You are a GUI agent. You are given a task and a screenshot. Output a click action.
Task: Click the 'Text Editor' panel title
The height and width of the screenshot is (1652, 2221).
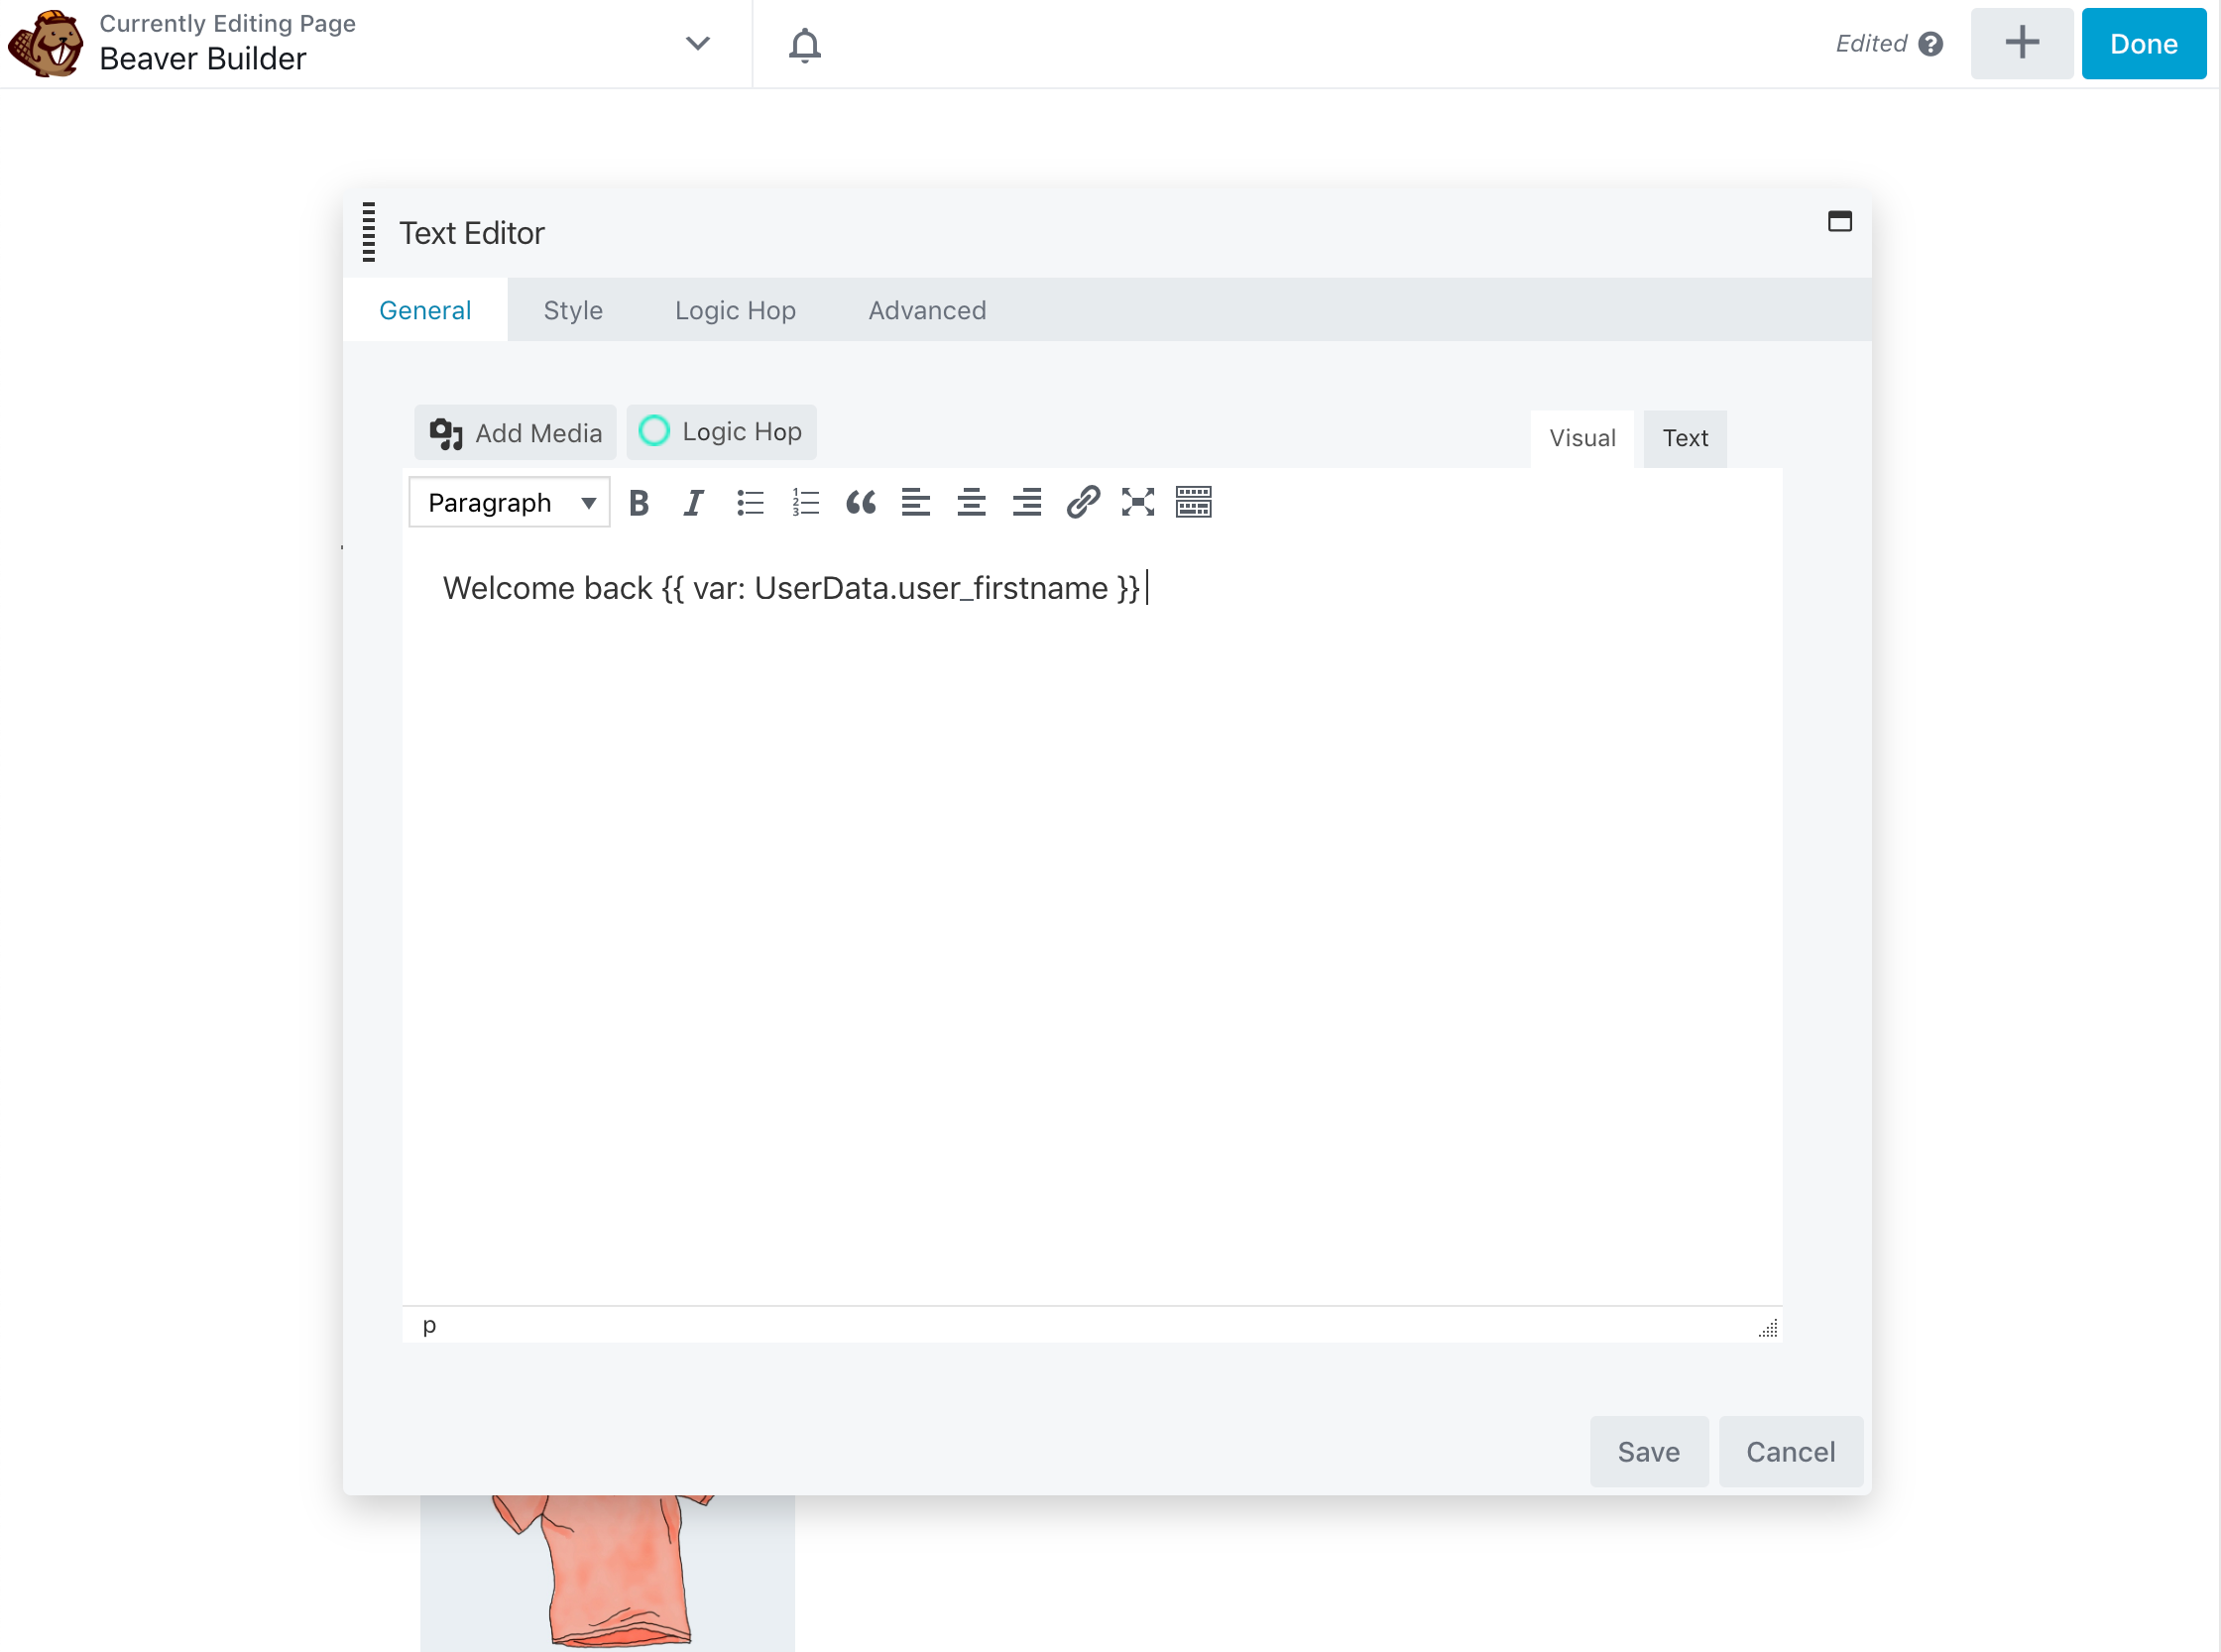(472, 233)
